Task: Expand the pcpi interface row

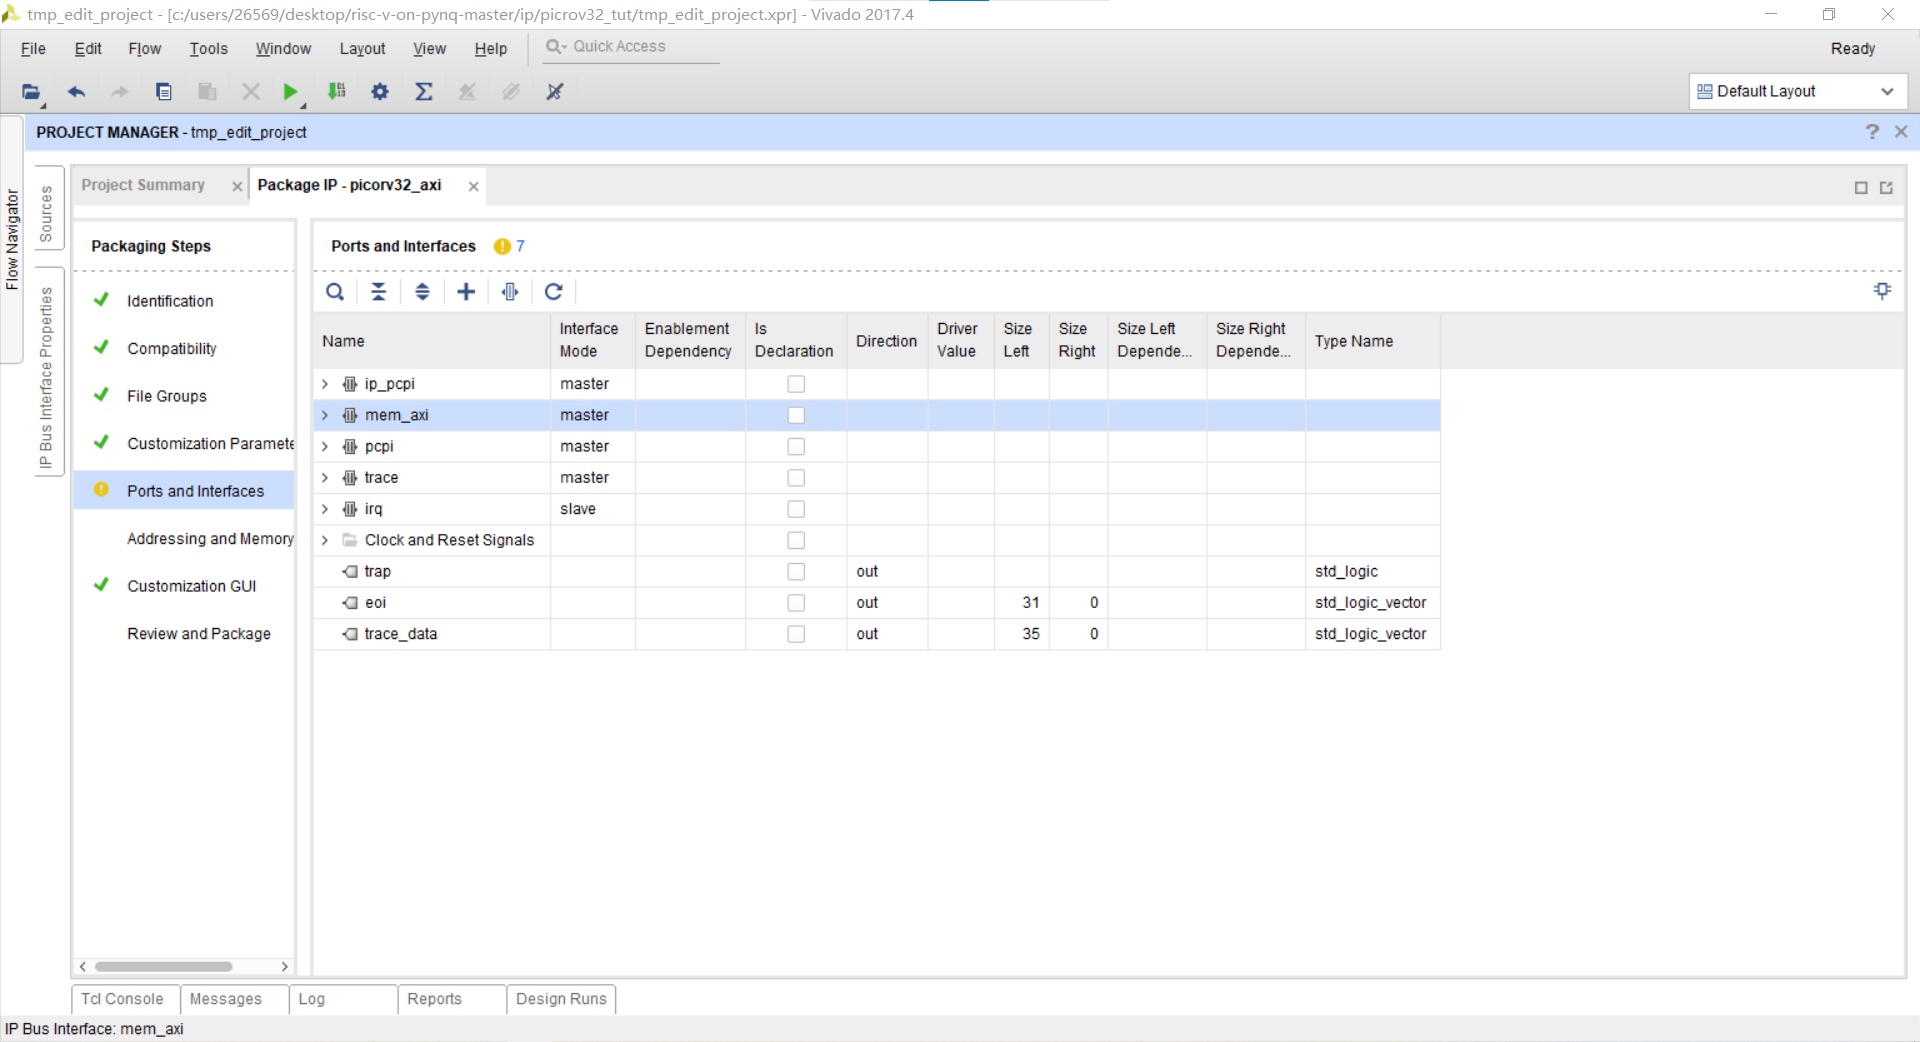Action: point(325,447)
